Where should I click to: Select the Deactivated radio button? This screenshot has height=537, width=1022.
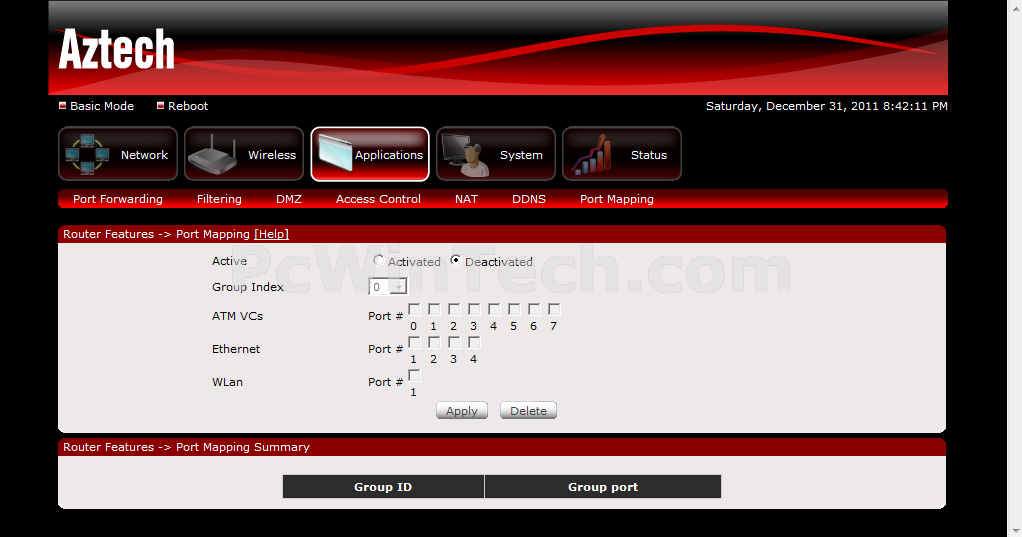click(456, 260)
